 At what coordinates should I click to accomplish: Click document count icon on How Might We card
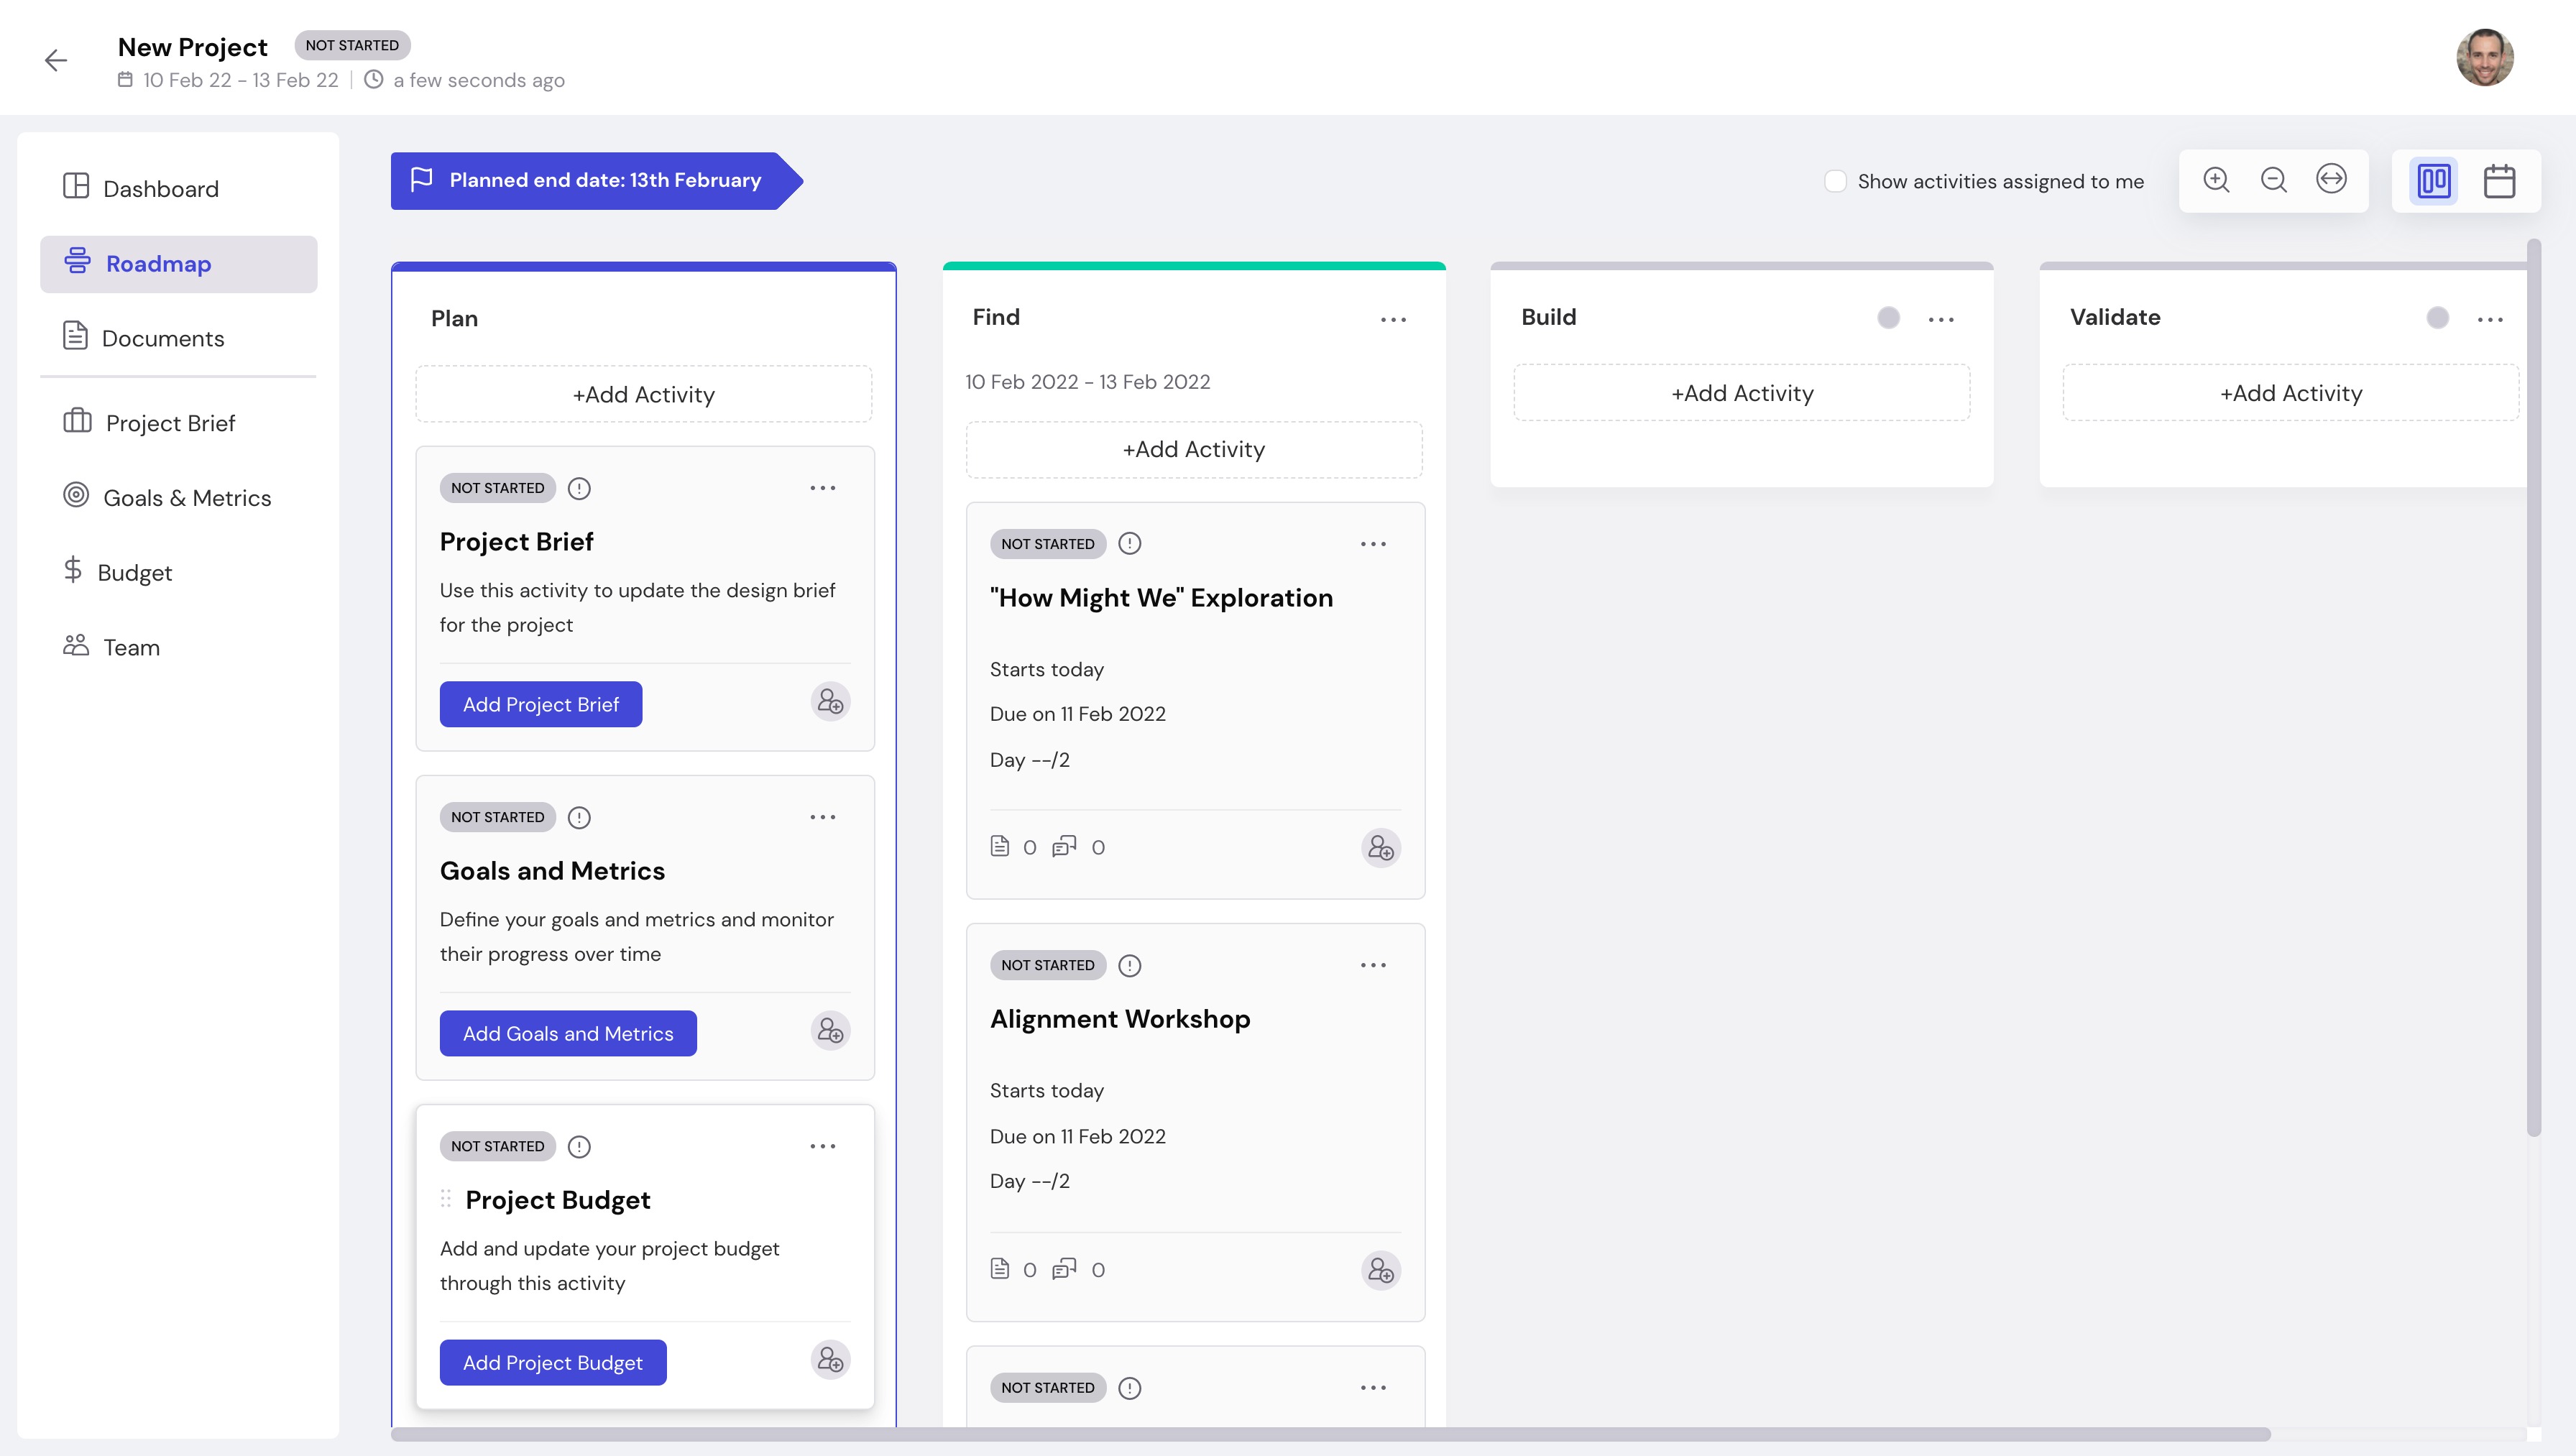pyautogui.click(x=1000, y=846)
